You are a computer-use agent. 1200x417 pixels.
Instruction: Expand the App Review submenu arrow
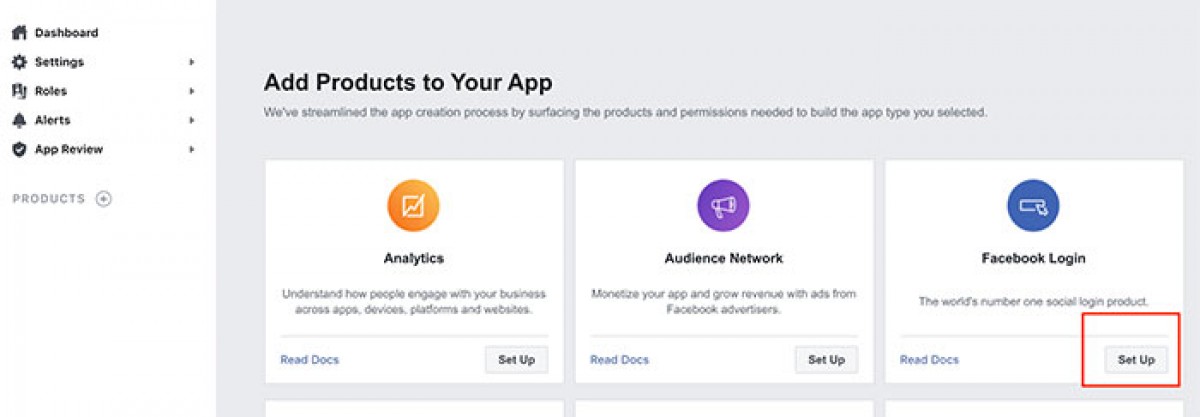point(191,149)
